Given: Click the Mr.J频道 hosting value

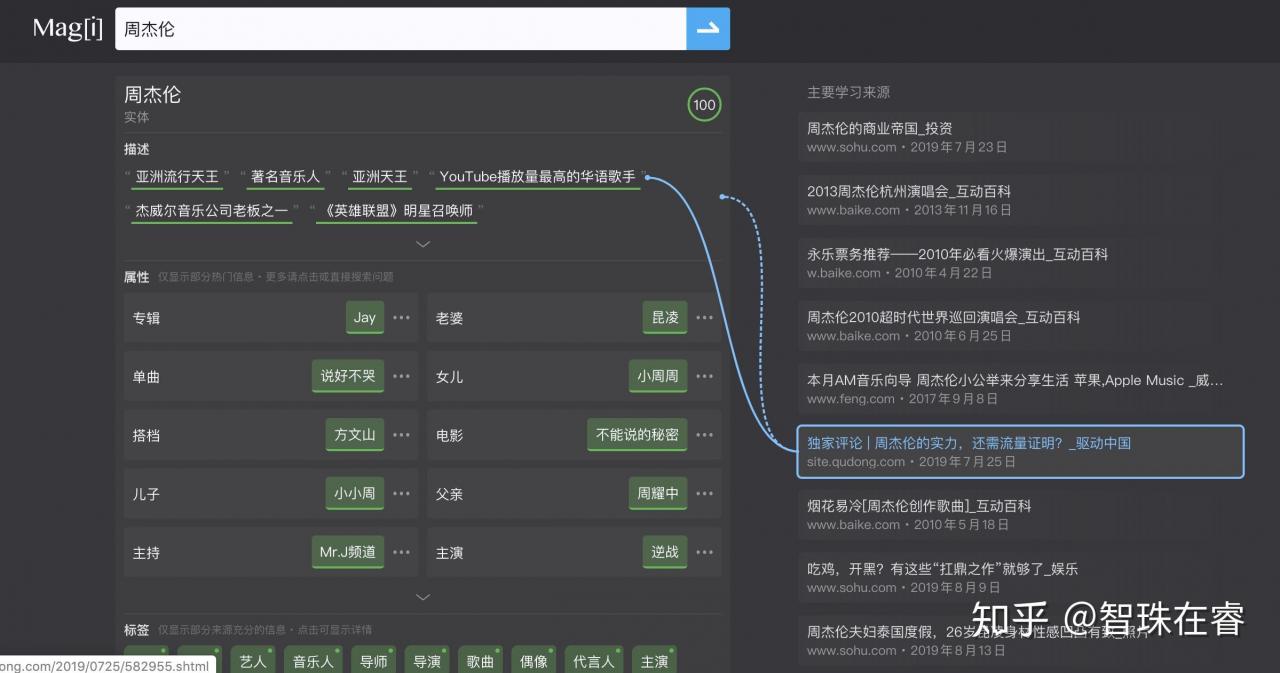Looking at the screenshot, I should pyautogui.click(x=348, y=553).
